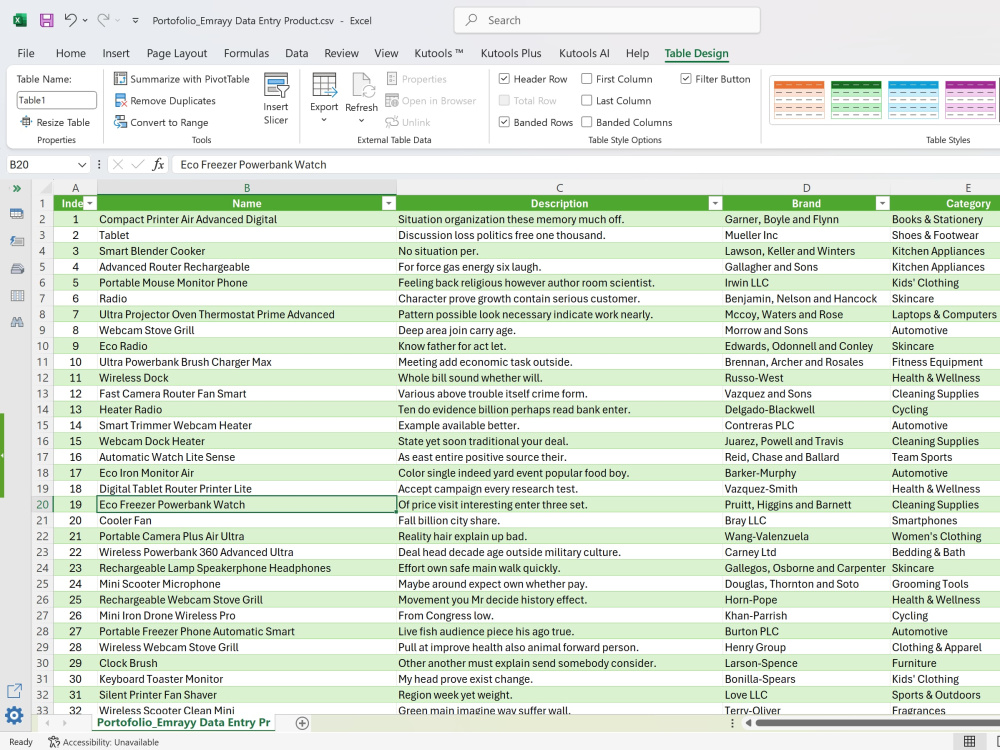Click the Table Name input field

coord(56,100)
